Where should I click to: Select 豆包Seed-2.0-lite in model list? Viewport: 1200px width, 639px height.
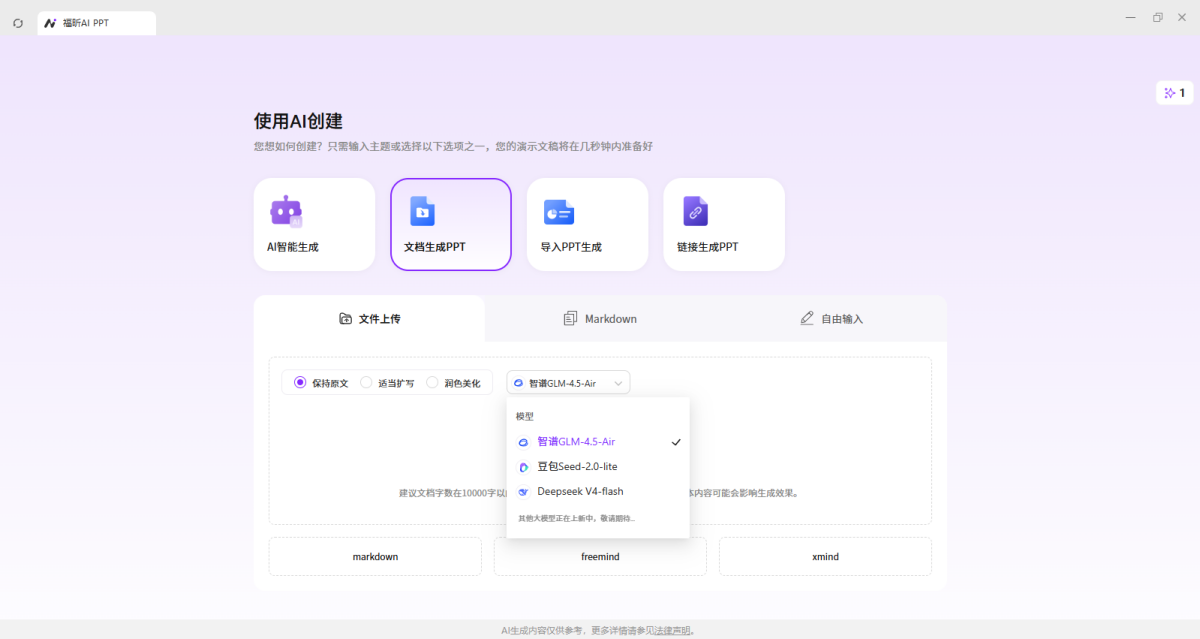pyautogui.click(x=598, y=467)
